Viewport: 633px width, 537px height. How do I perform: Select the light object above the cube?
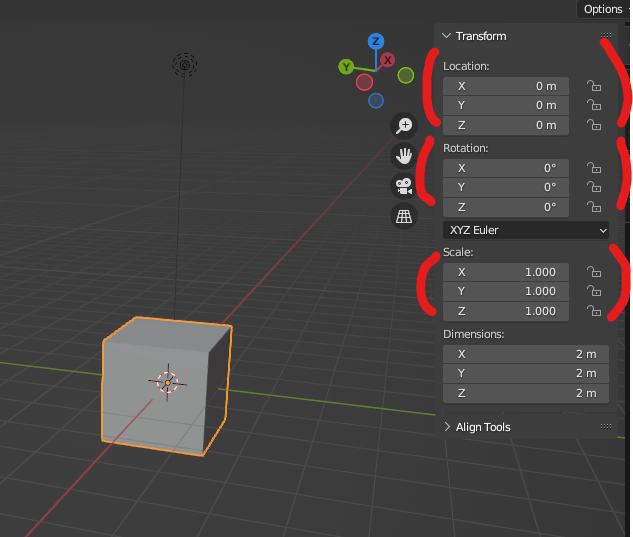coord(184,65)
